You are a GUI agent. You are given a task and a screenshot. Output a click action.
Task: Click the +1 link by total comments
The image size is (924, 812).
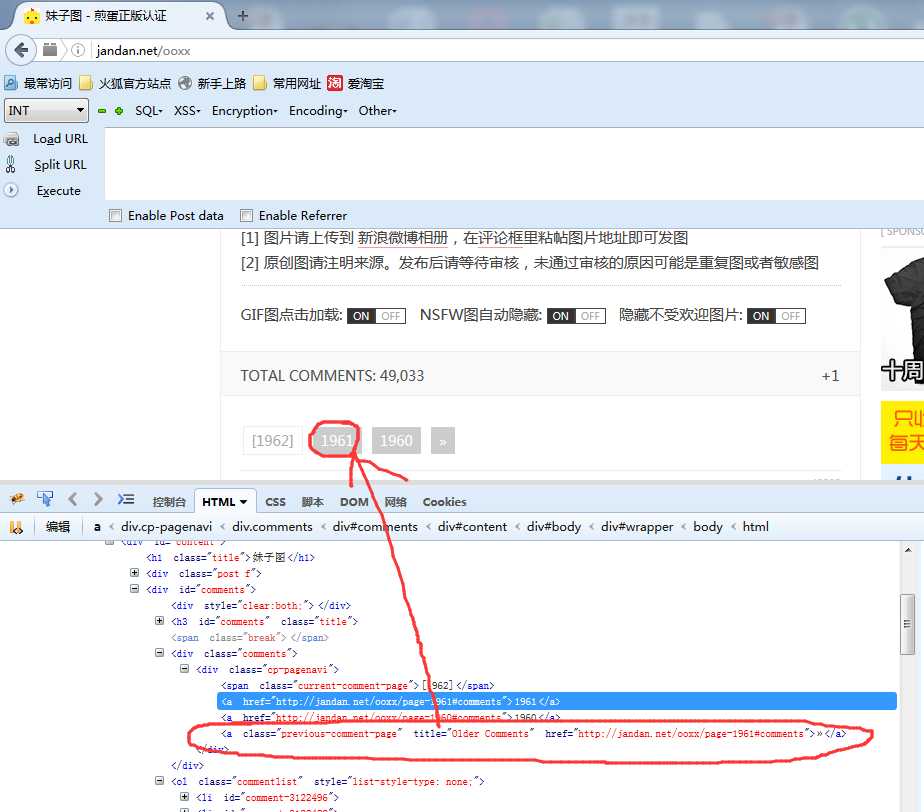click(x=830, y=375)
